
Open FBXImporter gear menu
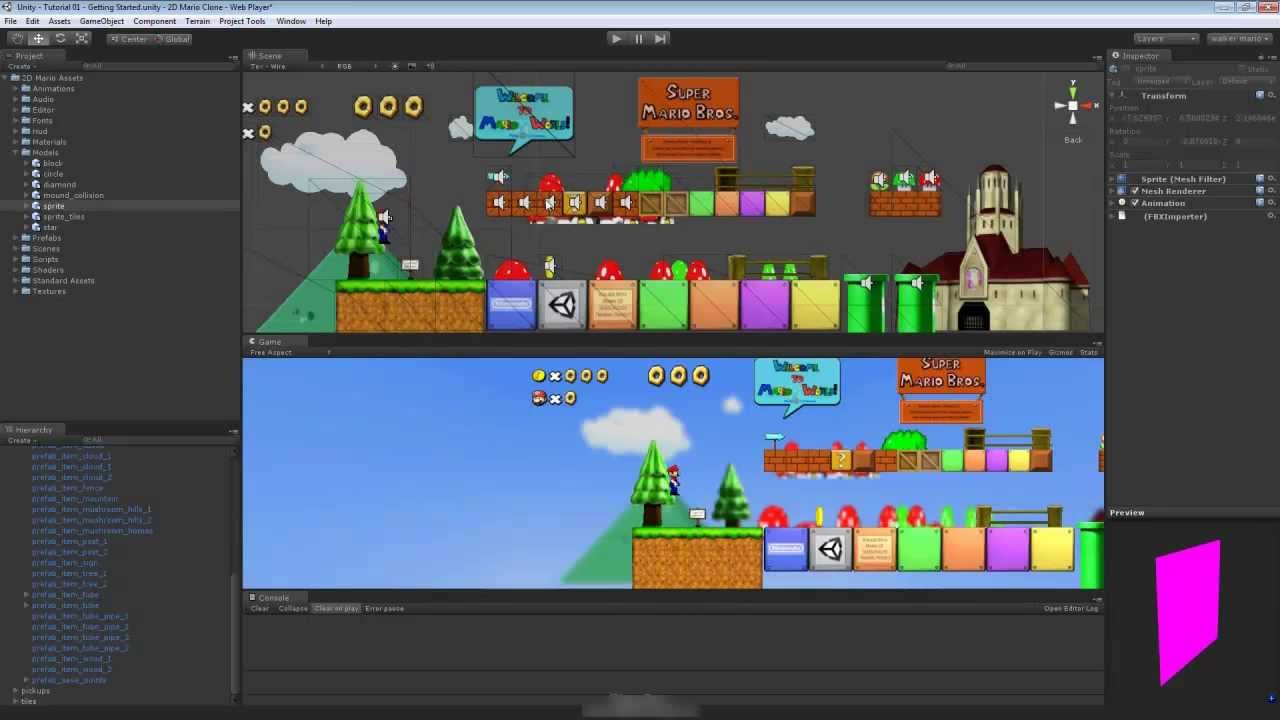(1271, 216)
